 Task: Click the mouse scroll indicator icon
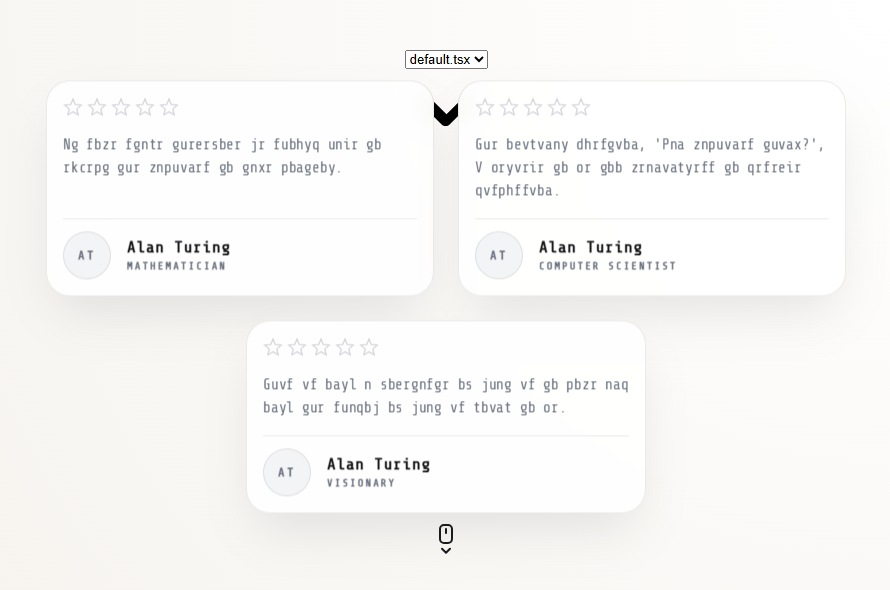pos(446,534)
